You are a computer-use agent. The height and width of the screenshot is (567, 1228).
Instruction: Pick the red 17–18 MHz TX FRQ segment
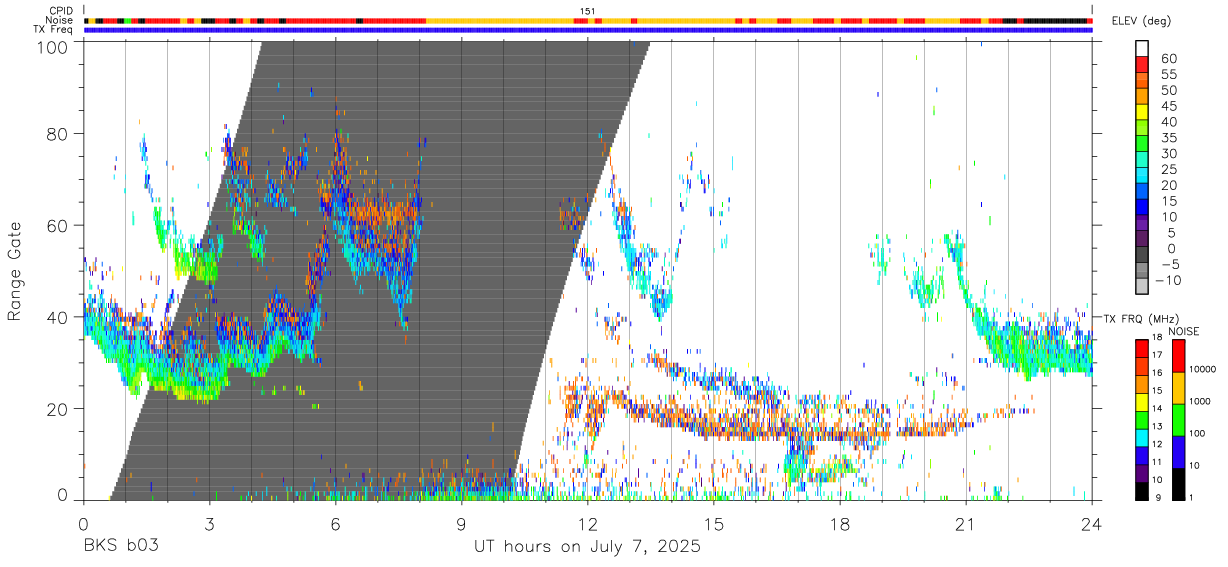click(1143, 348)
